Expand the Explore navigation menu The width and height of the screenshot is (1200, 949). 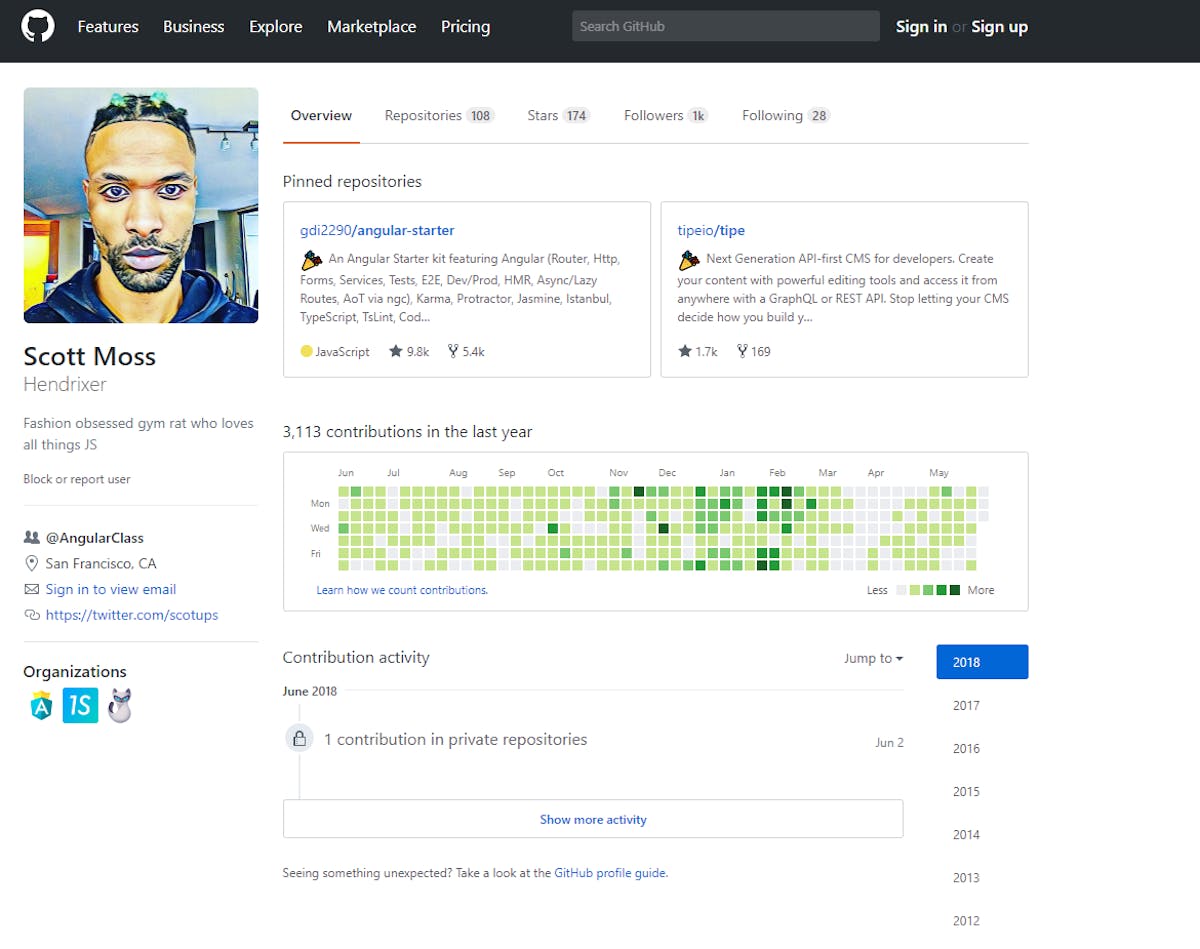[x=275, y=27]
